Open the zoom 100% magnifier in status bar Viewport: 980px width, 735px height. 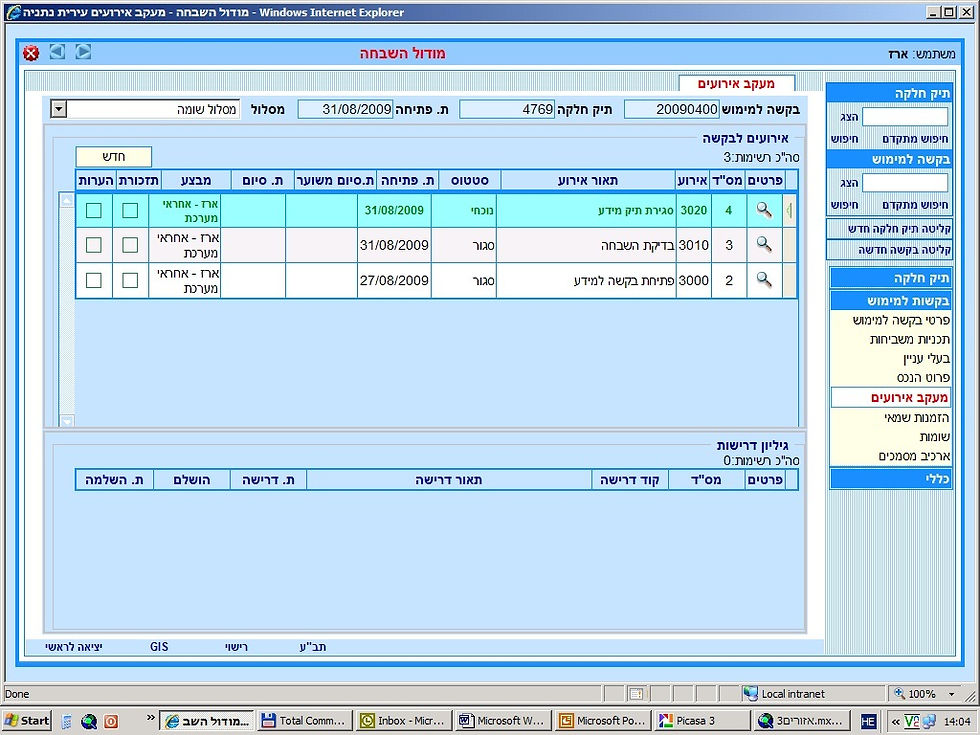coord(899,693)
